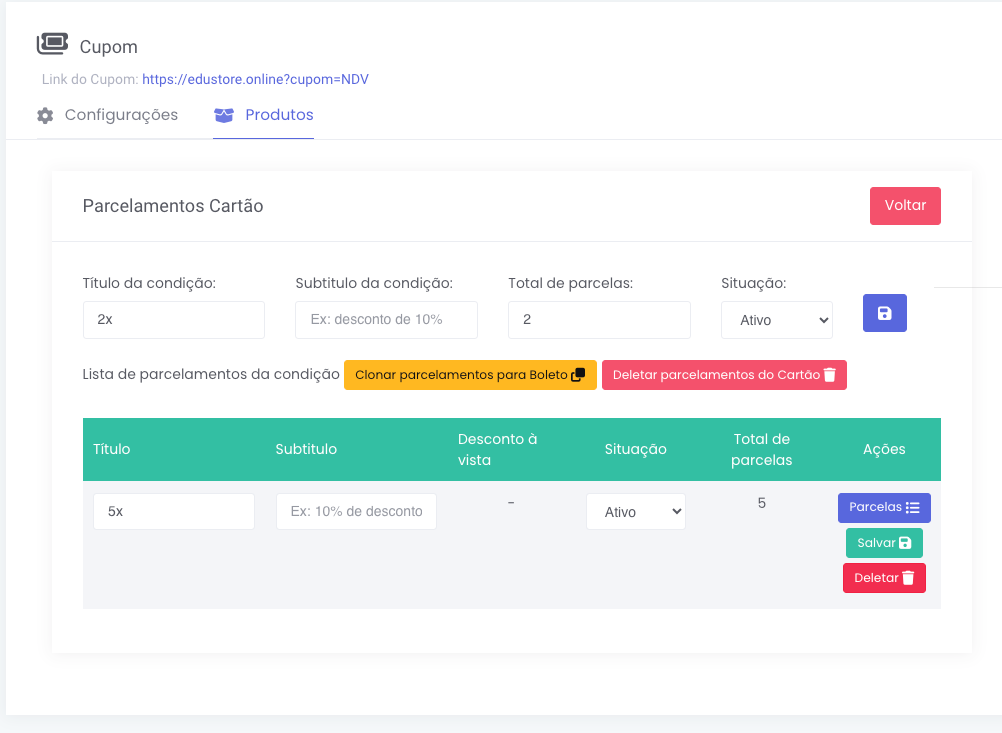Save the 5x row with Salvar
The image size is (1002, 733).
(x=884, y=543)
